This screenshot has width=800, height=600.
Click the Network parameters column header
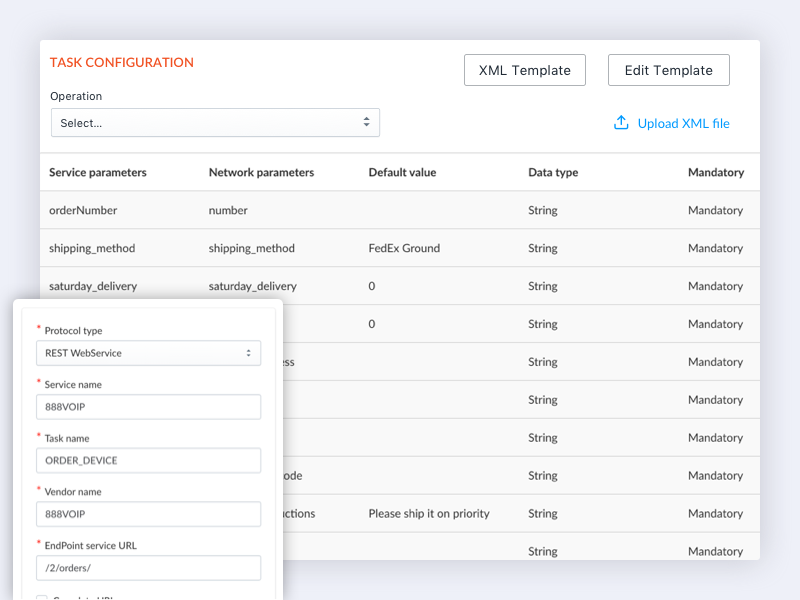point(261,173)
